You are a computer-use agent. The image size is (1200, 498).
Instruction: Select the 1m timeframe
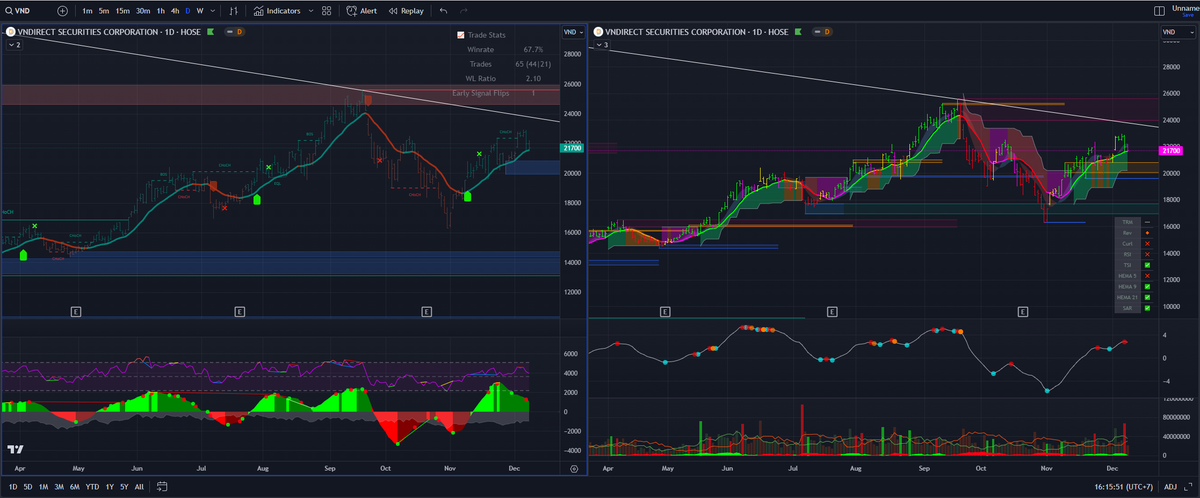88,10
